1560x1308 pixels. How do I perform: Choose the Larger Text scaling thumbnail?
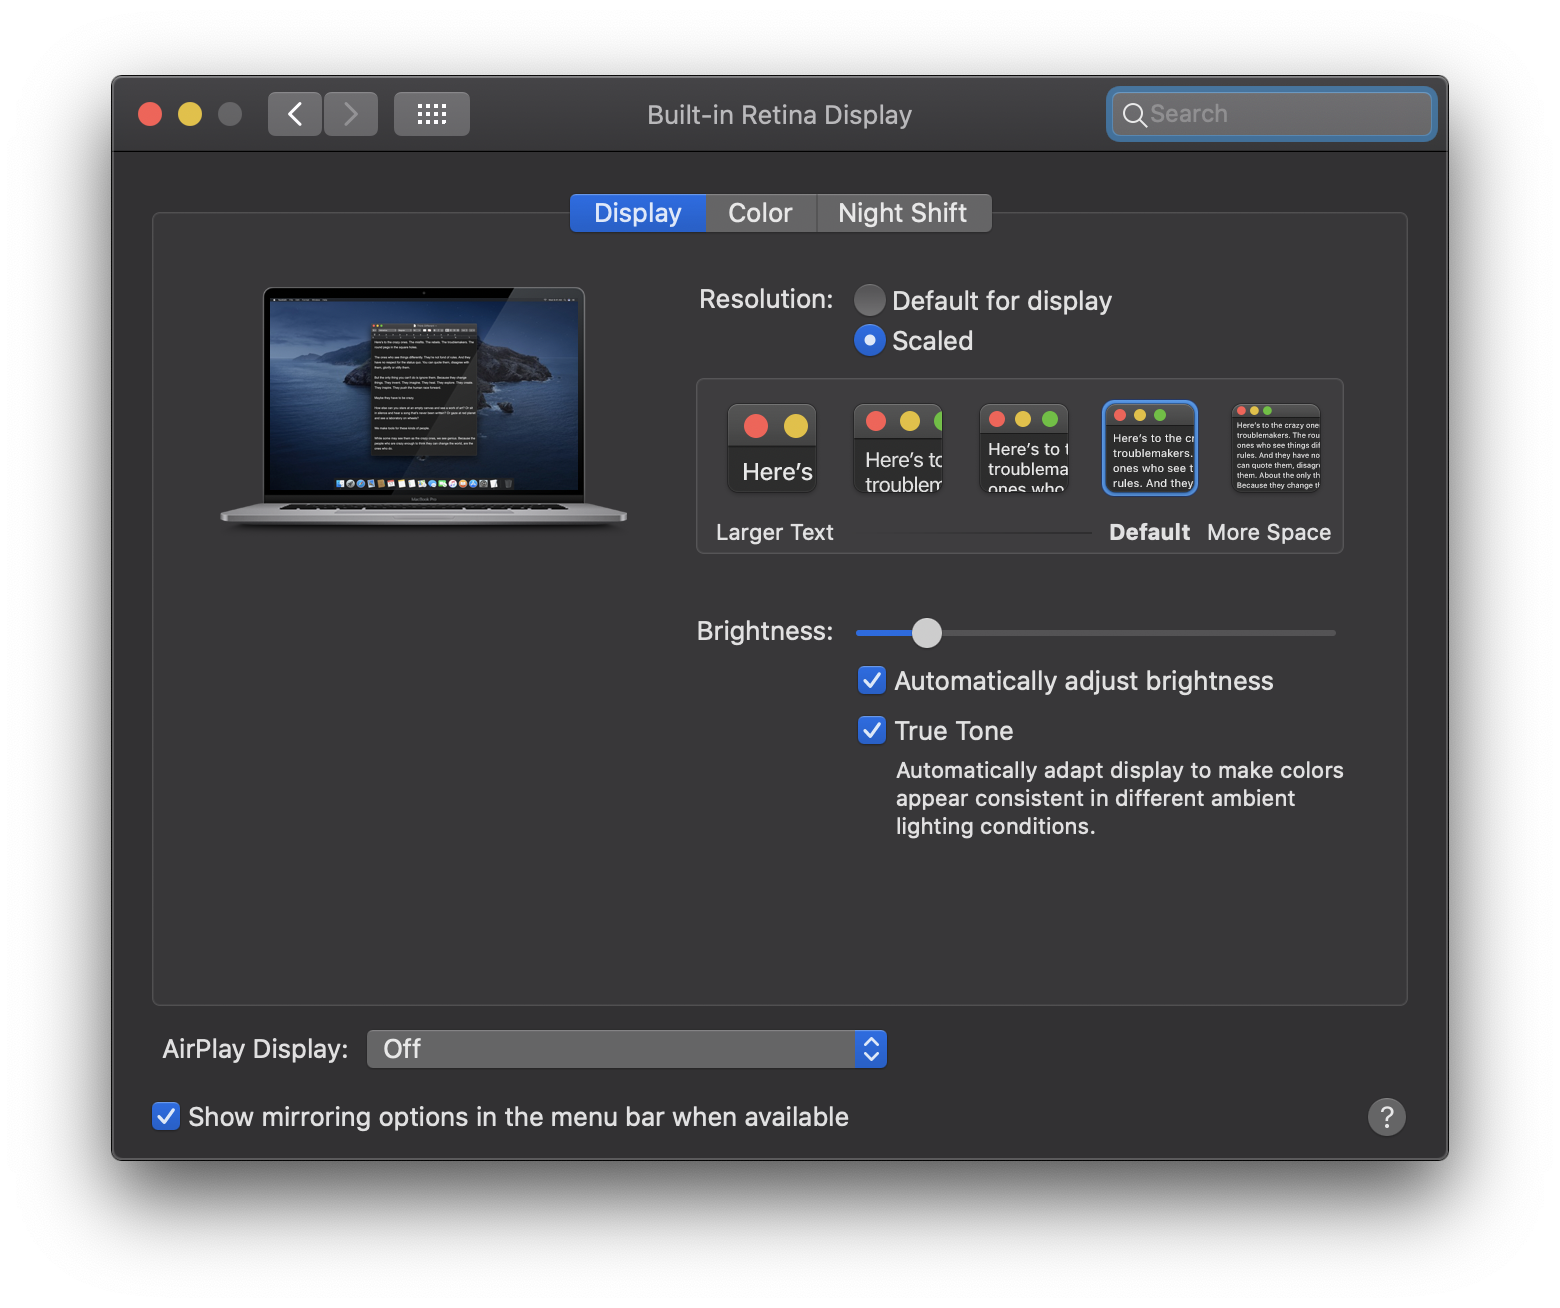tap(773, 449)
